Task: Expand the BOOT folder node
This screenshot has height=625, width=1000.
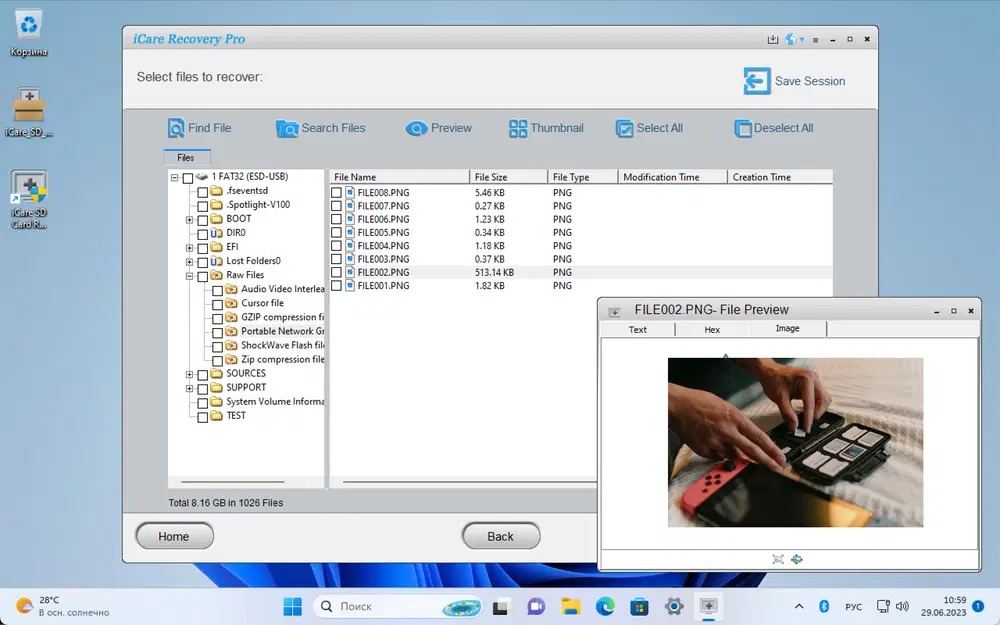Action: (189, 220)
